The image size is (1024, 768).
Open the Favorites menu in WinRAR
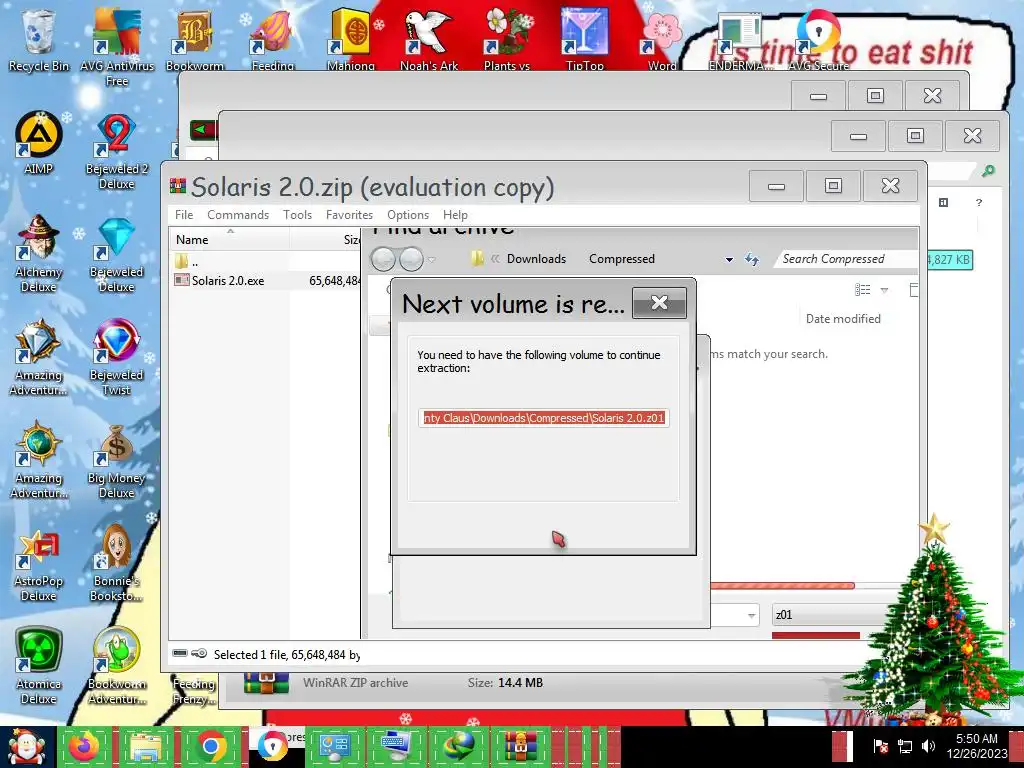click(349, 215)
